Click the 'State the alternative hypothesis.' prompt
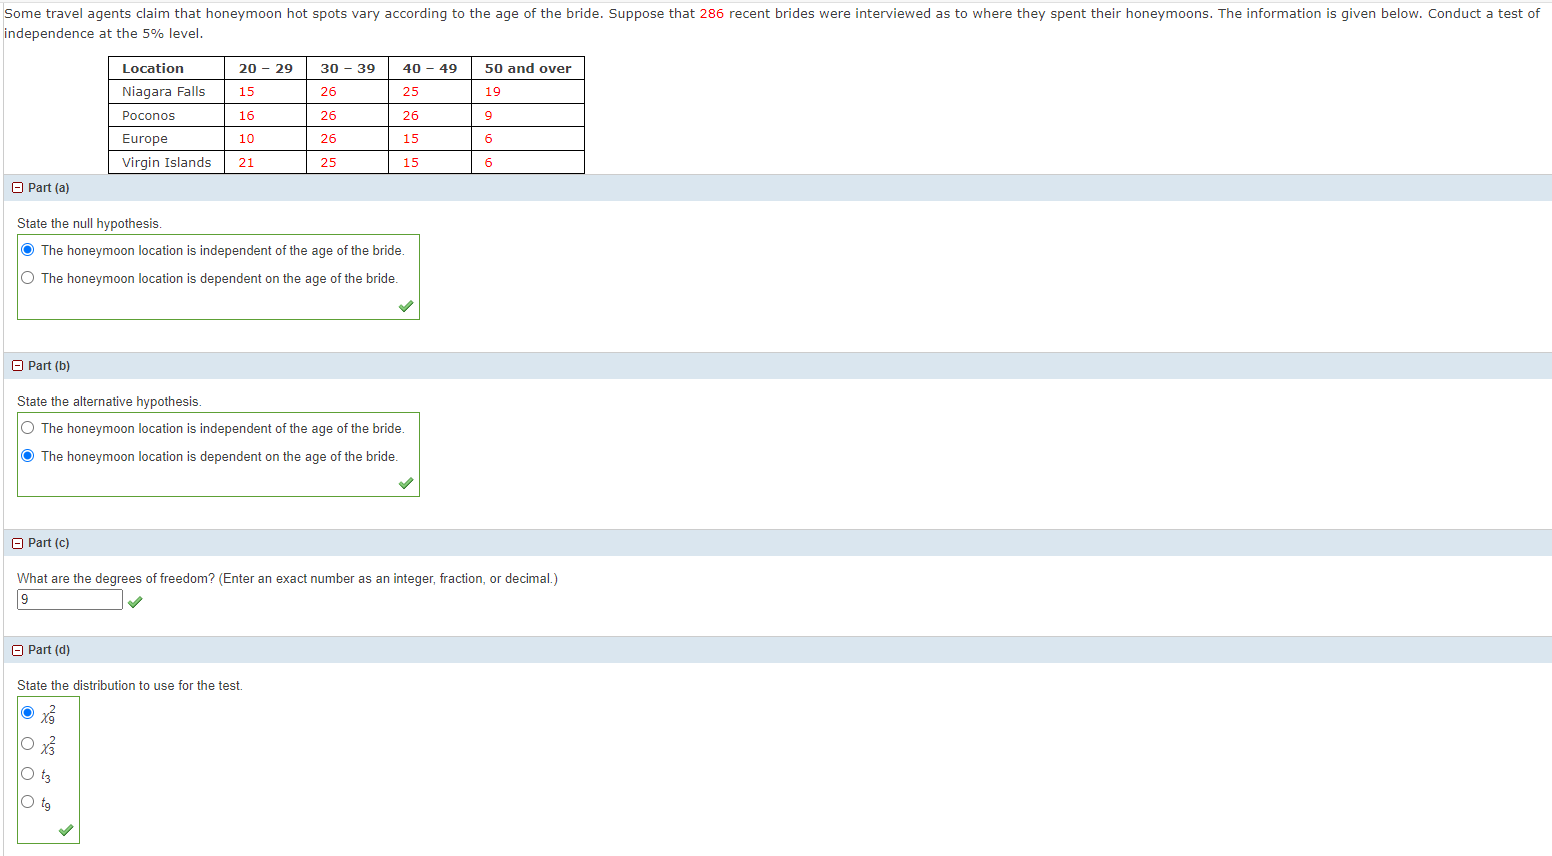The height and width of the screenshot is (856, 1552). click(x=109, y=402)
